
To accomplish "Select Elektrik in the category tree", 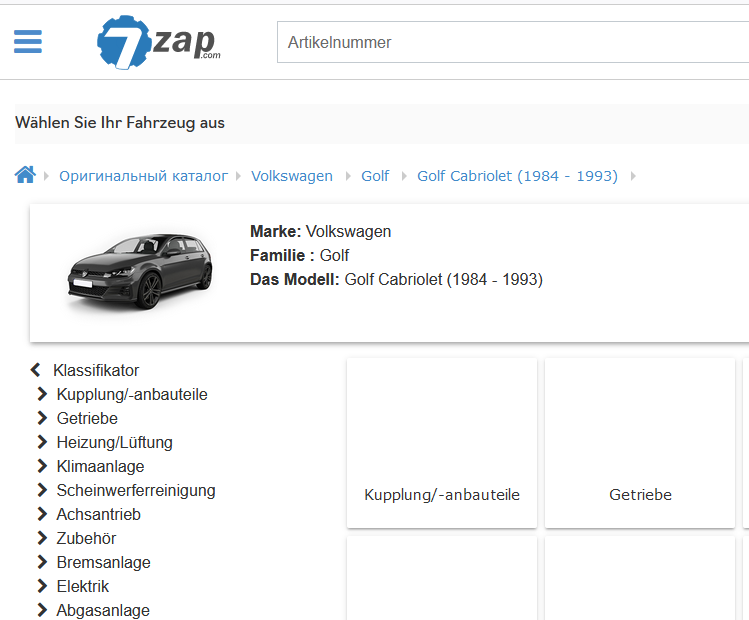I will (x=83, y=586).
